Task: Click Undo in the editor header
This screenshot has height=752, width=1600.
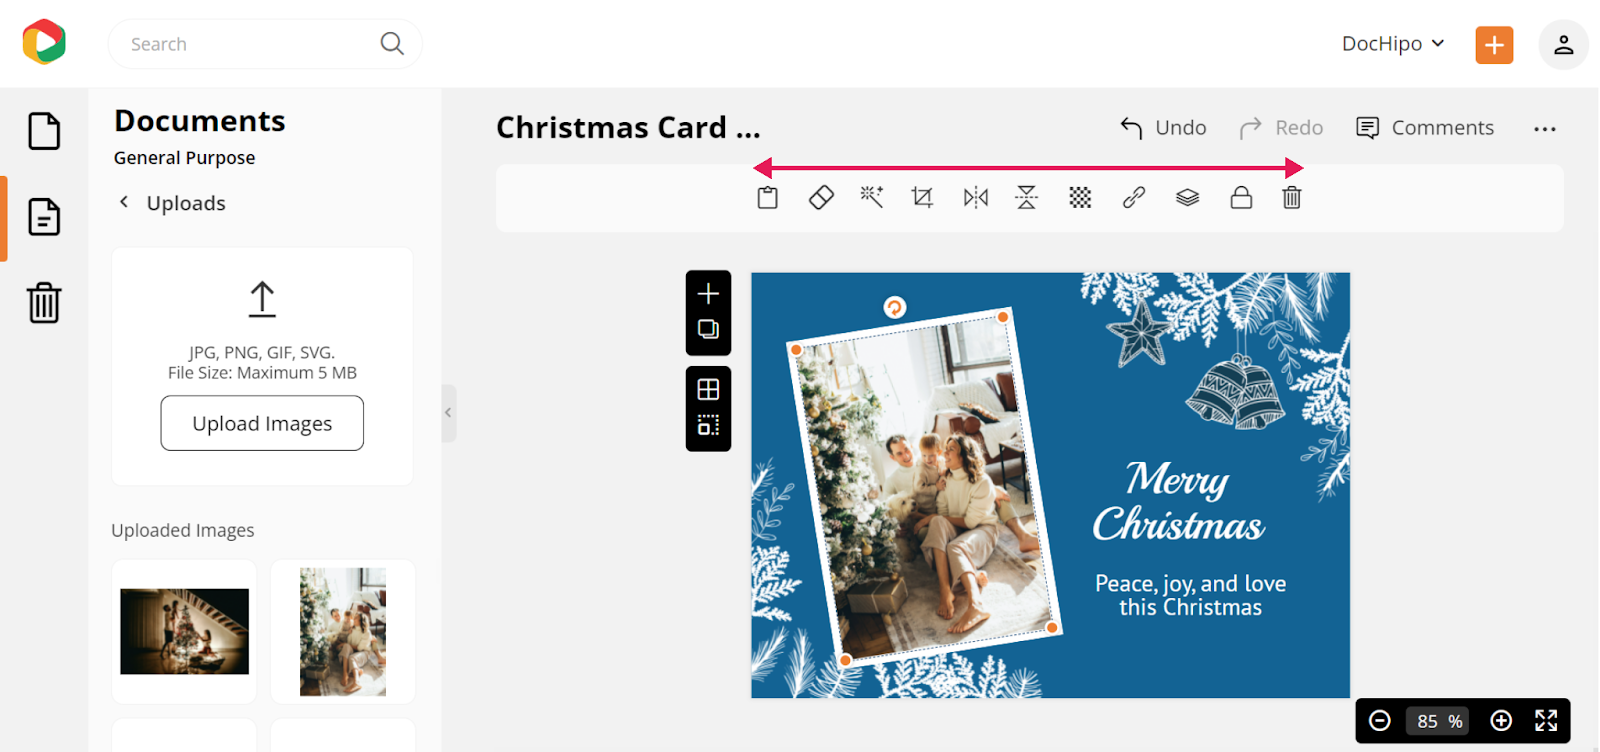Action: (x=1163, y=128)
